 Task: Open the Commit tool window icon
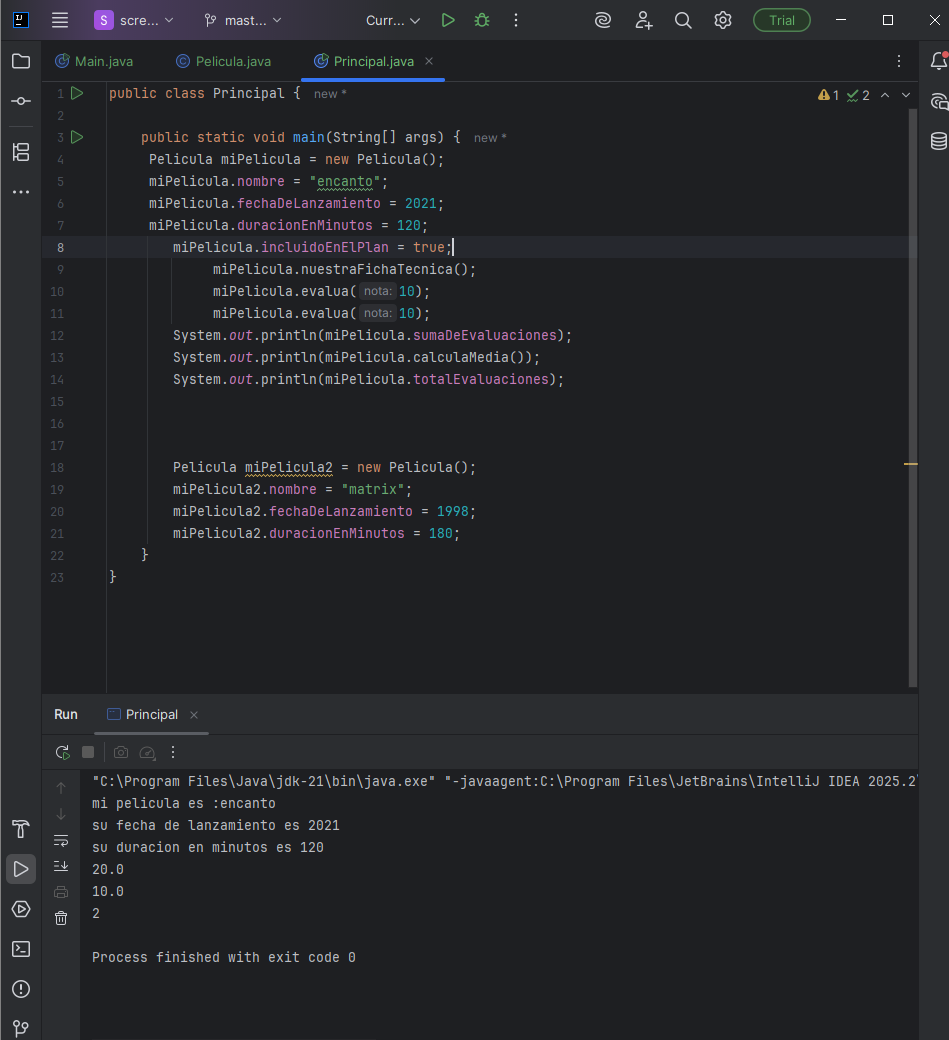pyautogui.click(x=21, y=101)
